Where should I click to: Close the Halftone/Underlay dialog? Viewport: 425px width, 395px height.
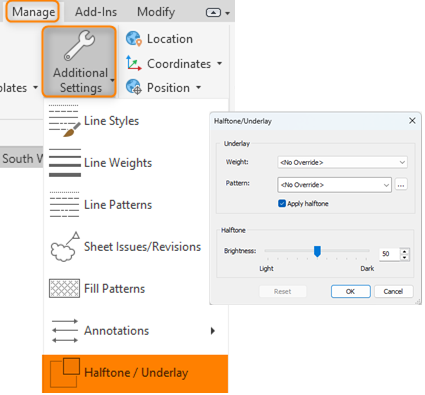(412, 121)
